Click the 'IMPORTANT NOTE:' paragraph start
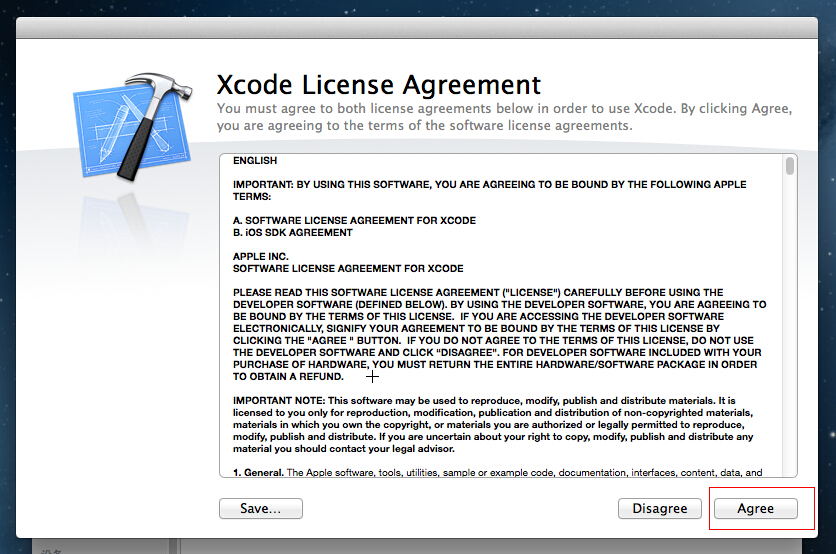Viewport: 836px width, 554px height. point(279,400)
